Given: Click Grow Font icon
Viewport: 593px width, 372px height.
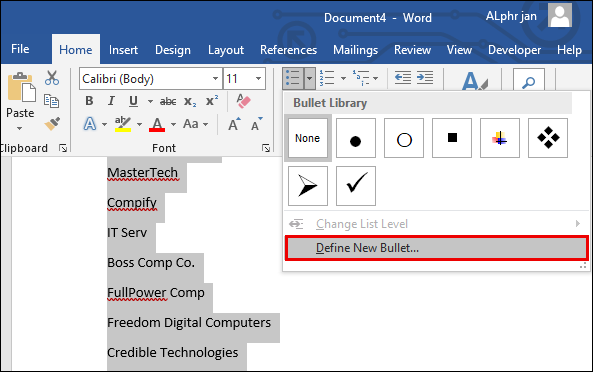Looking at the screenshot, I should point(234,124).
